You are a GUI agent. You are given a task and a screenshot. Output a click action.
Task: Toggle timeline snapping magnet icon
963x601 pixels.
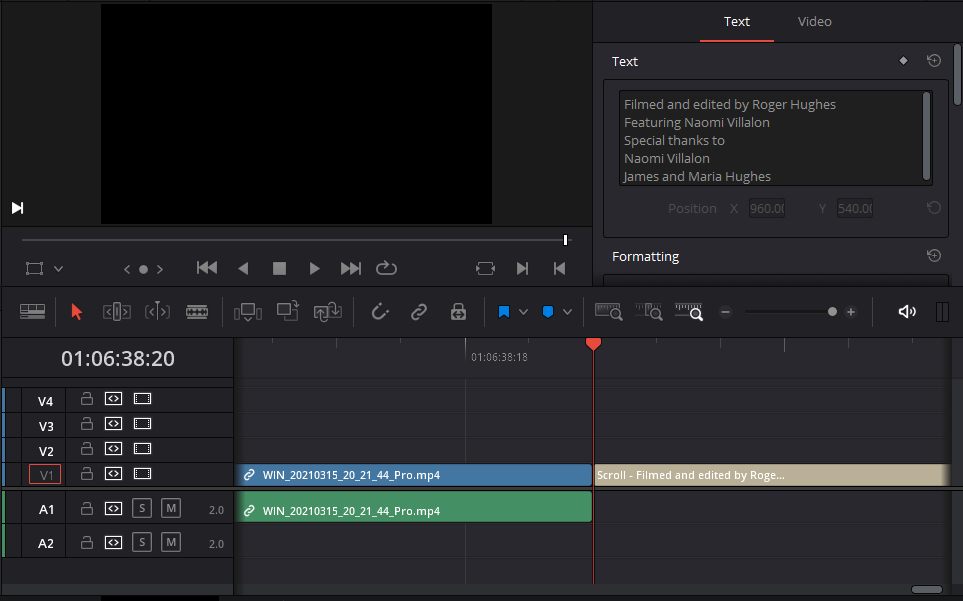[380, 312]
